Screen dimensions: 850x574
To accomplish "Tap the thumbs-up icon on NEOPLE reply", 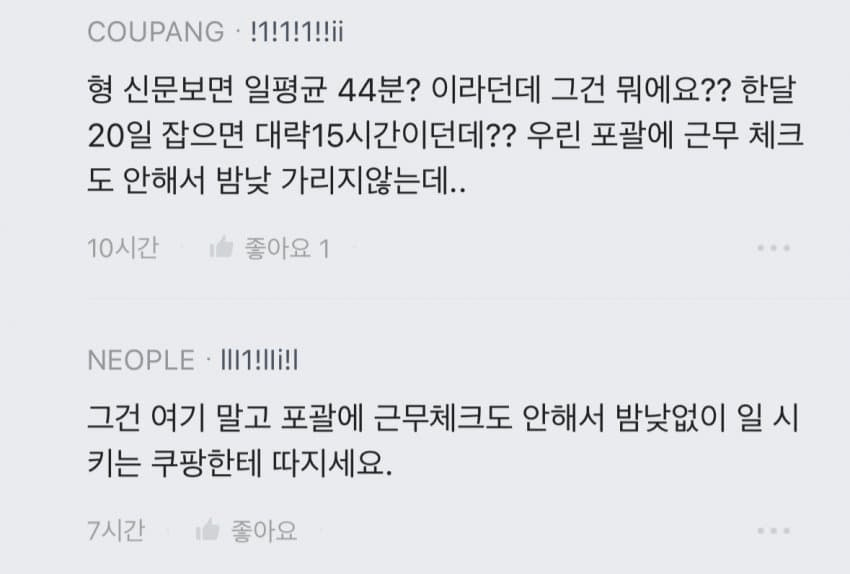I will (207, 530).
